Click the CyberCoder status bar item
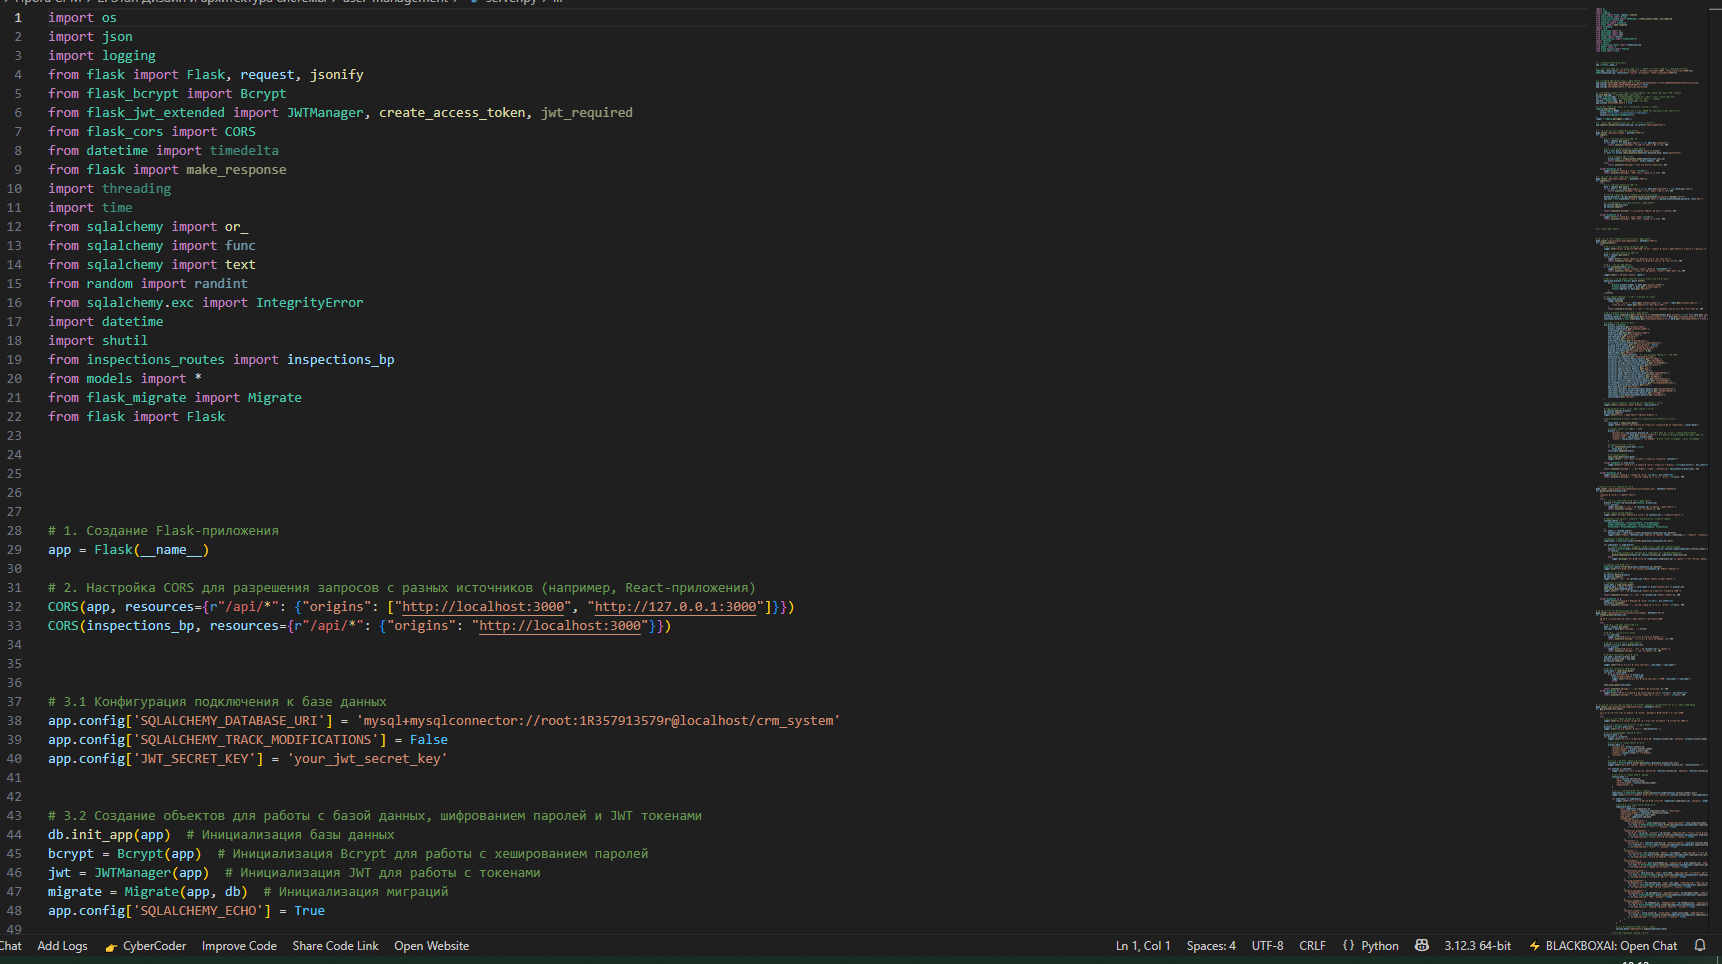The width and height of the screenshot is (1722, 964). coord(146,946)
